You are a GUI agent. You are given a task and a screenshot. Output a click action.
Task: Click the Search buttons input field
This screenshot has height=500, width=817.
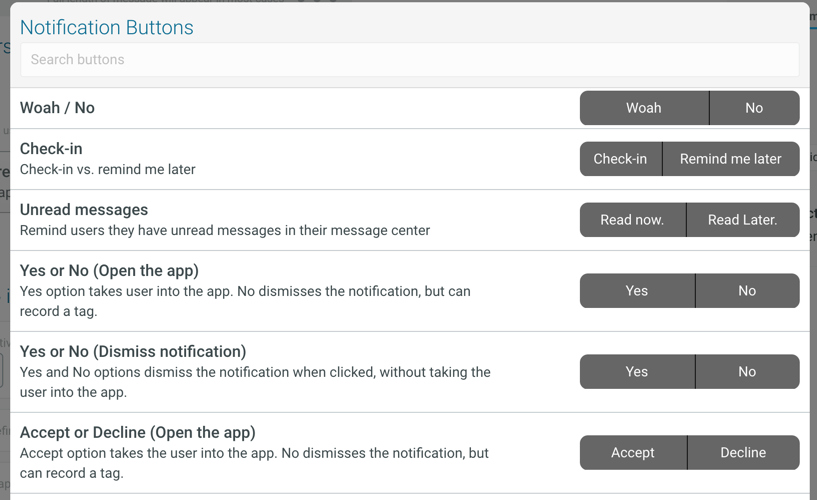(410, 59)
